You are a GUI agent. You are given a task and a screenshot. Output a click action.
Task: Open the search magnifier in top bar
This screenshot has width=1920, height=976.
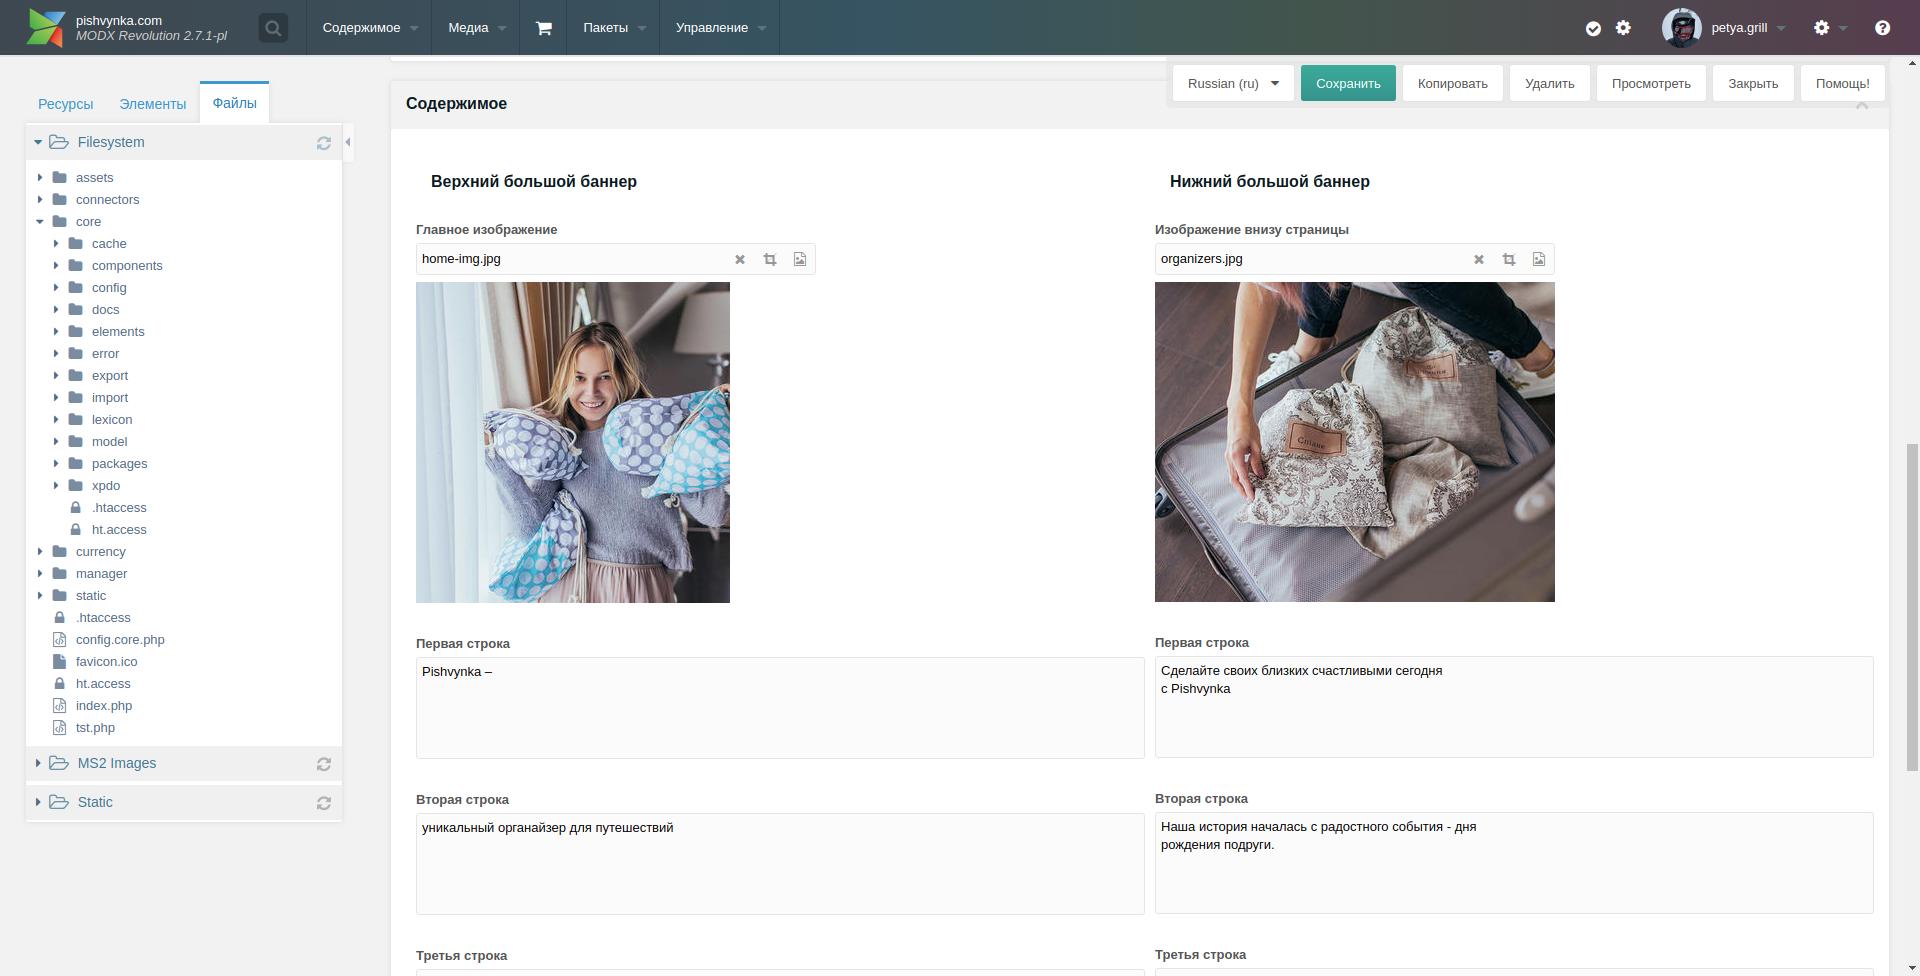tap(273, 28)
